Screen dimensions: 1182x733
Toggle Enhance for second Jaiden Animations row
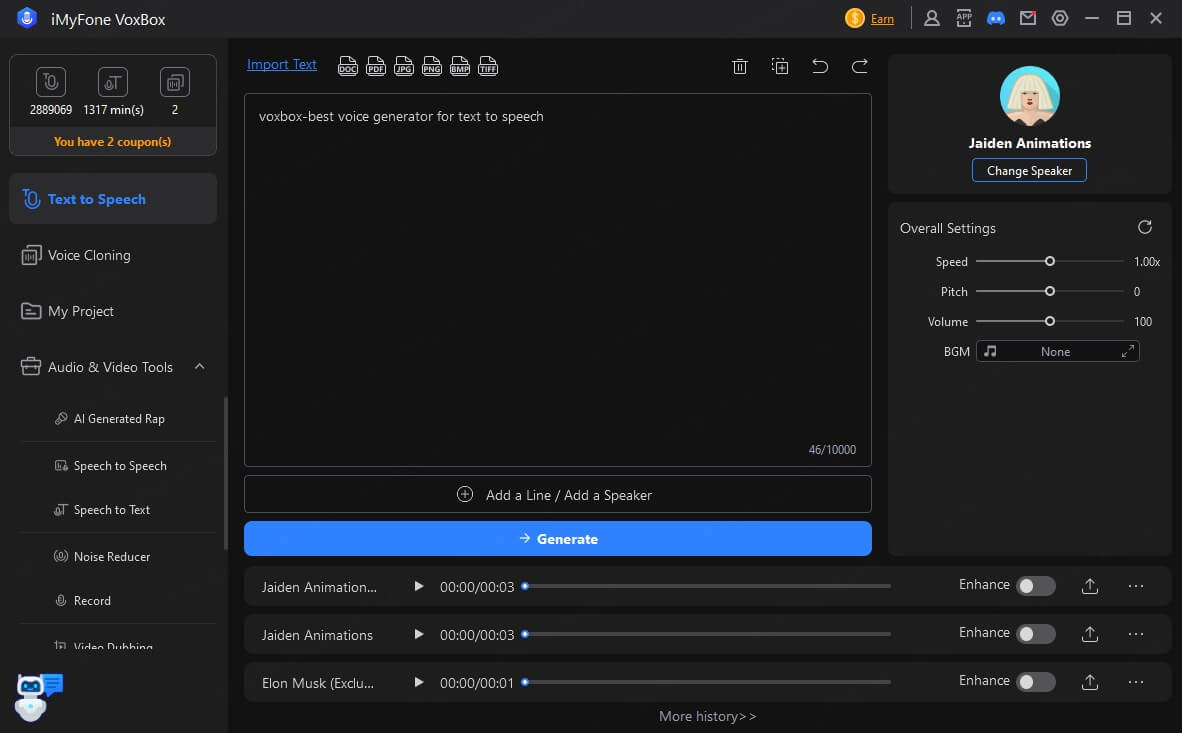(1036, 634)
